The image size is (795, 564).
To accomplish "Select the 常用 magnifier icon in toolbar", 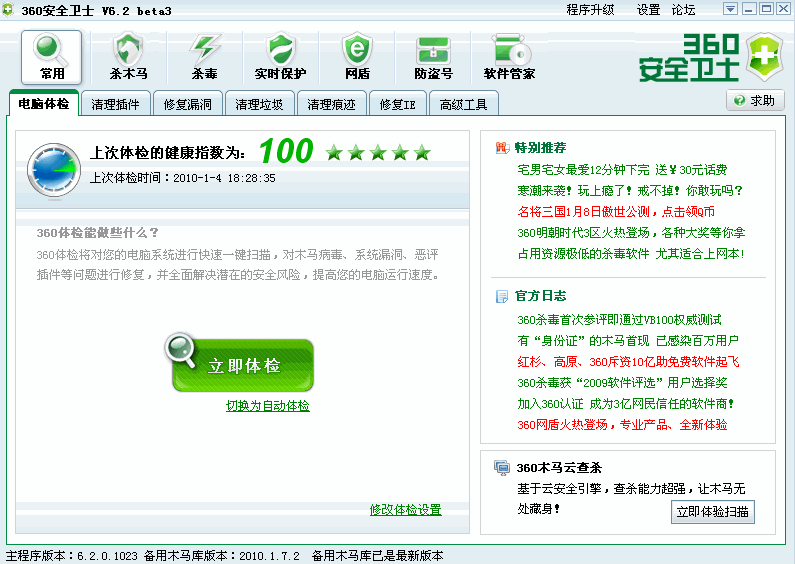I will (x=51, y=57).
